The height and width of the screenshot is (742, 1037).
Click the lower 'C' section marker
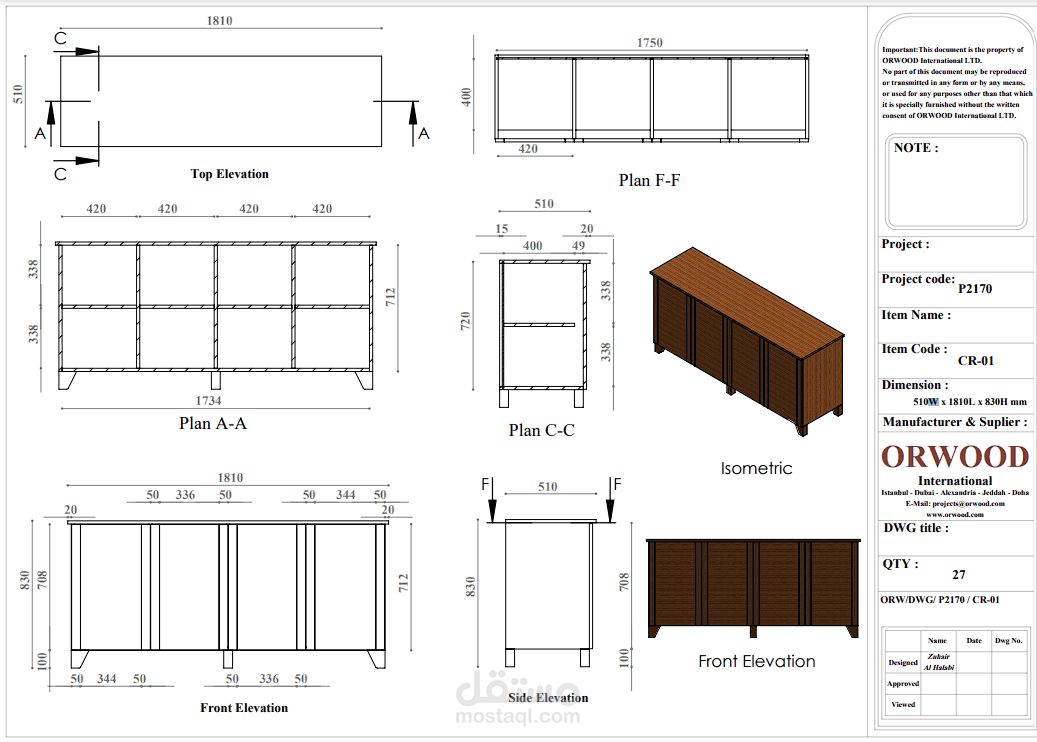click(60, 174)
